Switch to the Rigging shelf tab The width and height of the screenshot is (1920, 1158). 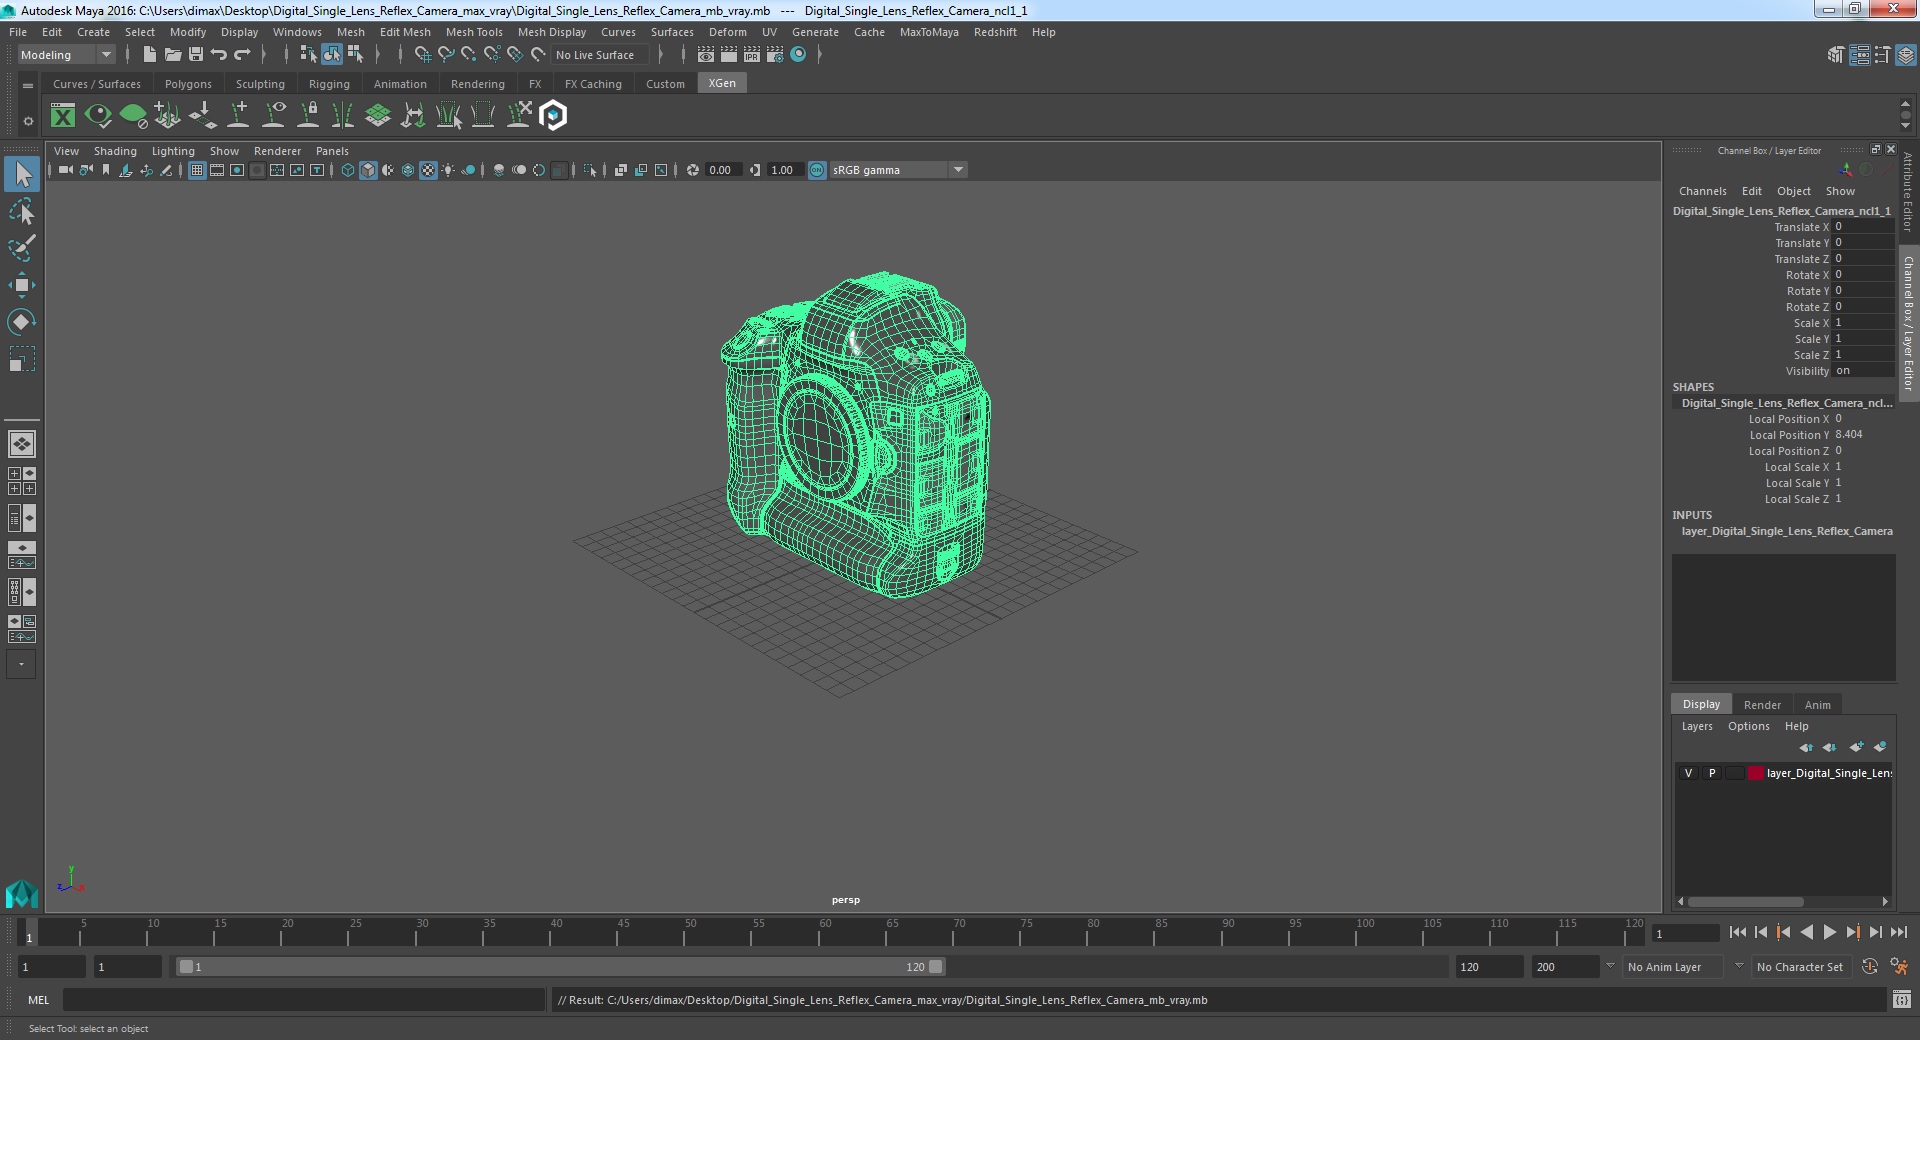[x=329, y=84]
